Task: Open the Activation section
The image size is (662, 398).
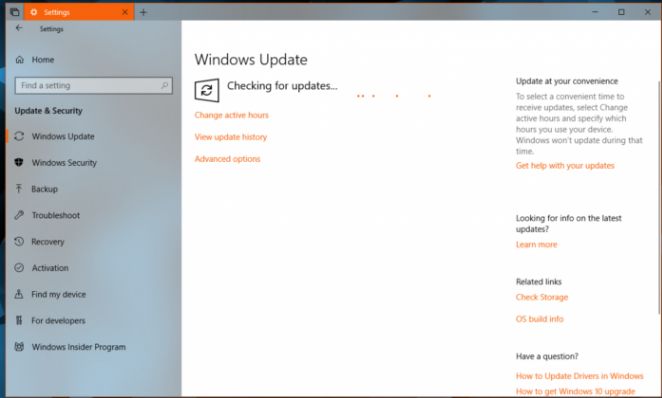Action: point(50,268)
